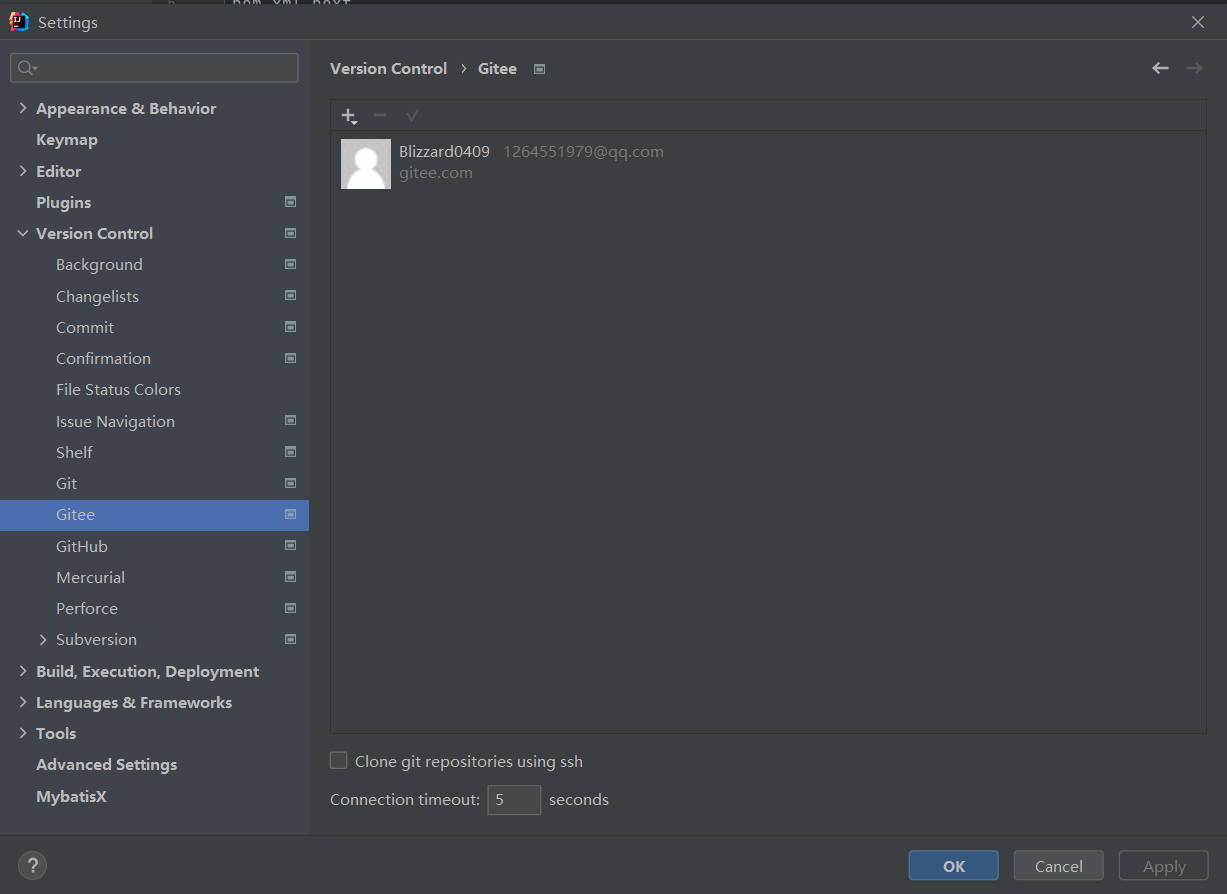The image size is (1227, 894).
Task: Click the set default checkmark icon
Action: [412, 116]
